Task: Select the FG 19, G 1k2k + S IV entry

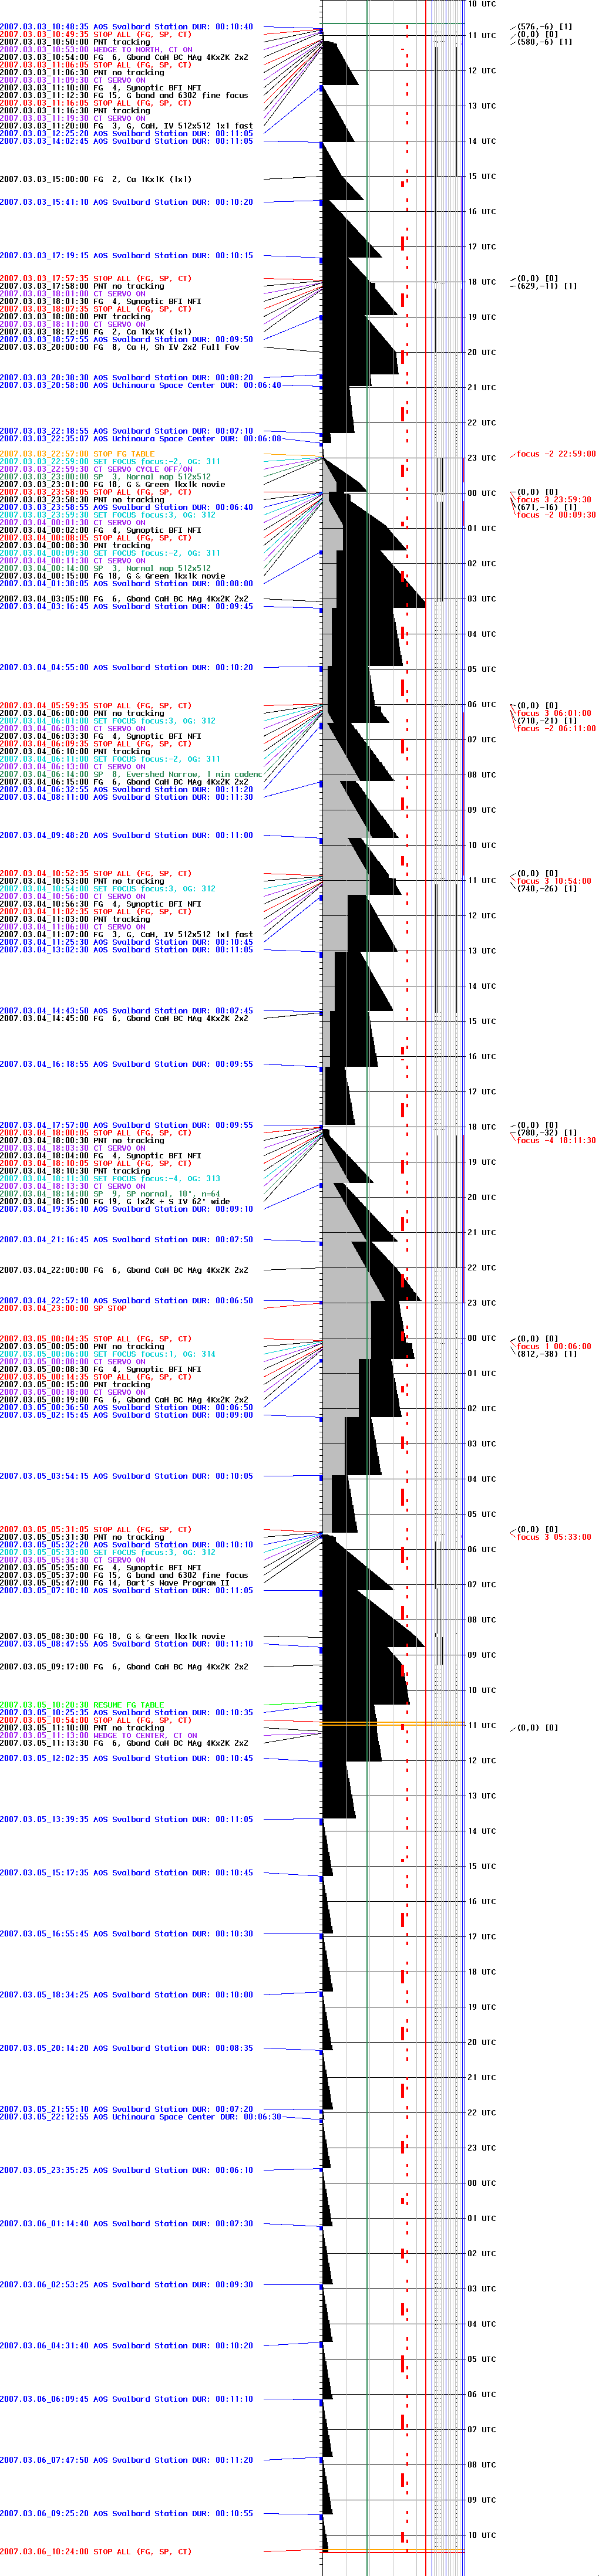Action: [114, 1201]
